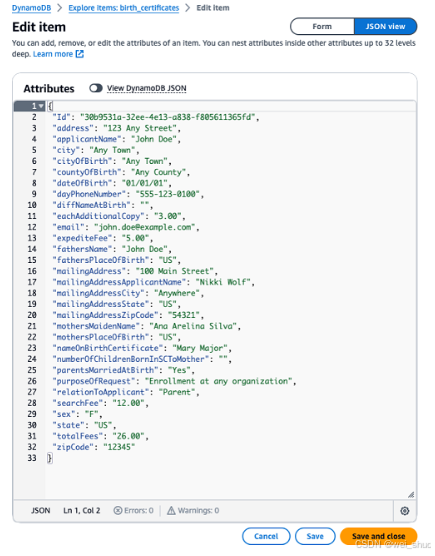Click the "fathersPlaceOfBirth" line
Viewport: 435px width, 556px height.
117,260
